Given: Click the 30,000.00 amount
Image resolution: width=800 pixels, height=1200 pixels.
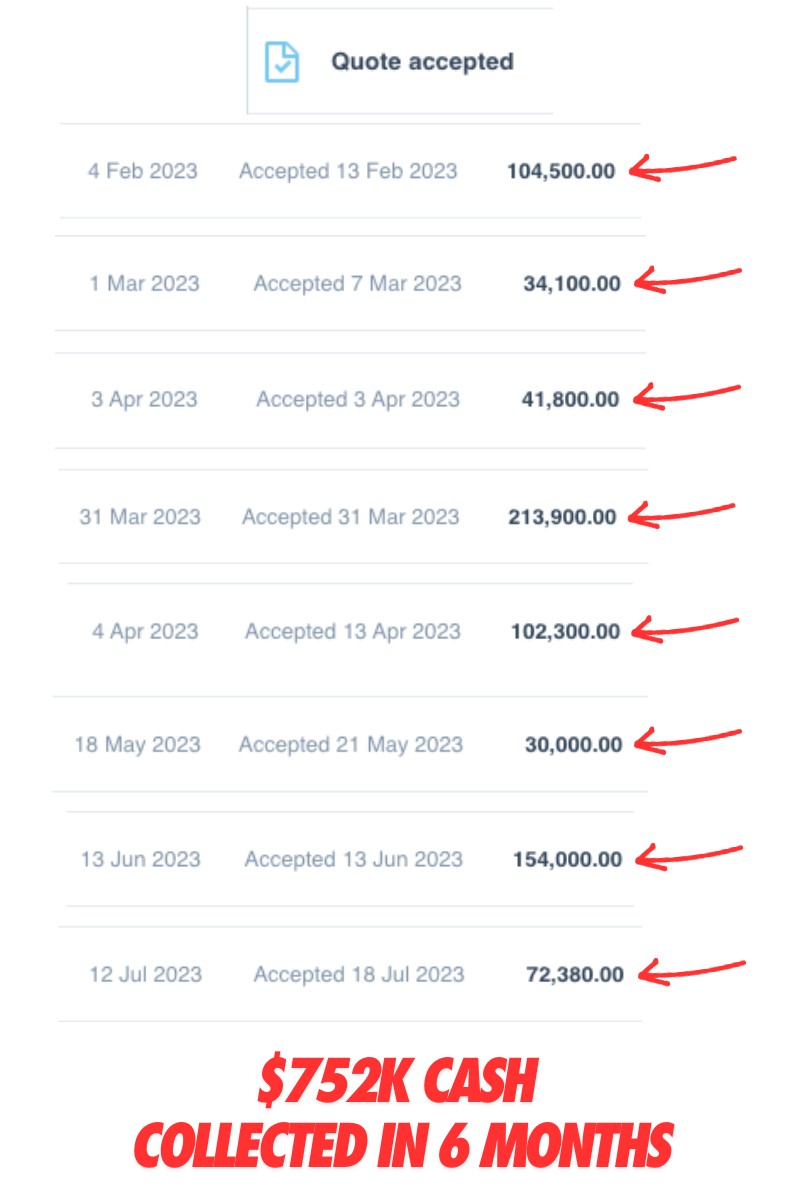Looking at the screenshot, I should (573, 745).
